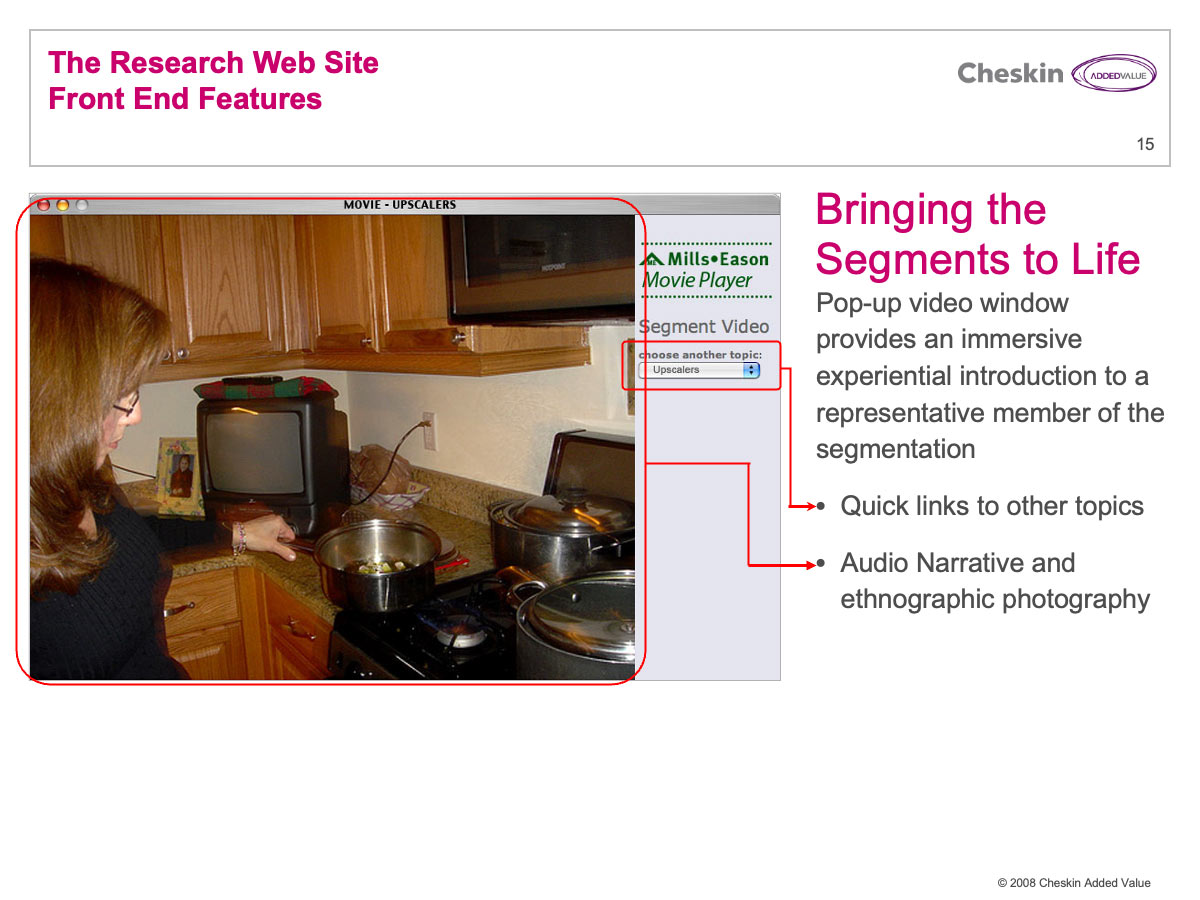Click the red close window button

[43, 205]
